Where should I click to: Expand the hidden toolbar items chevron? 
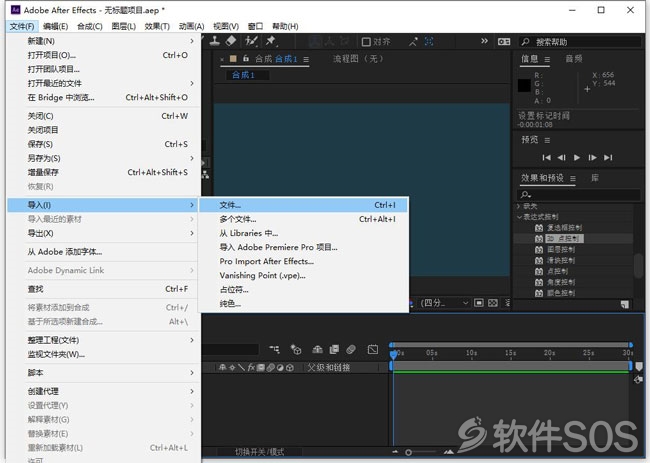click(484, 41)
